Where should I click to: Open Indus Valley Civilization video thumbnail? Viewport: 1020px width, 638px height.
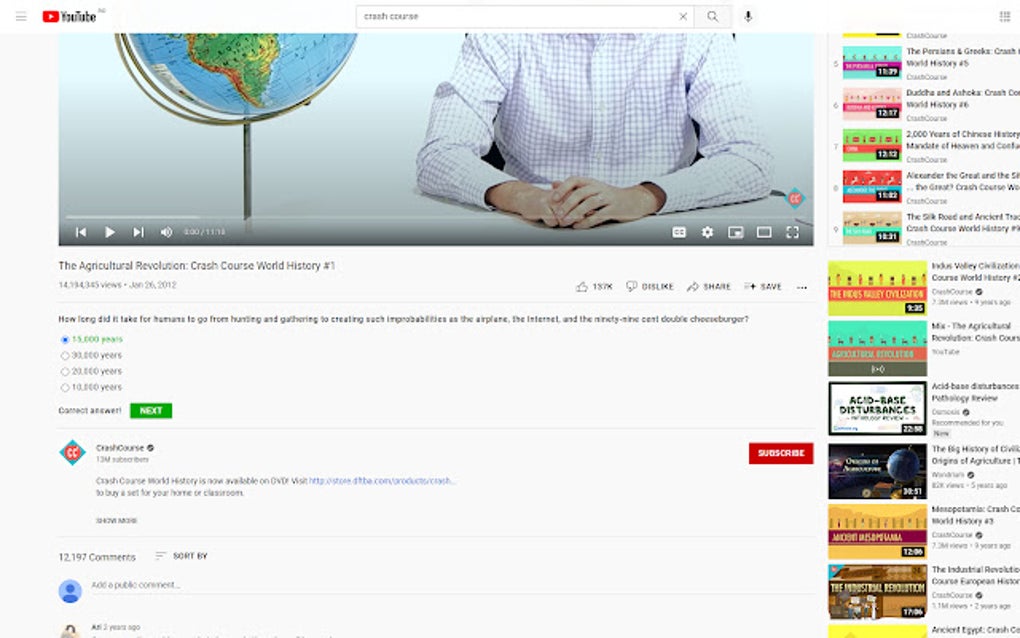[x=877, y=288]
